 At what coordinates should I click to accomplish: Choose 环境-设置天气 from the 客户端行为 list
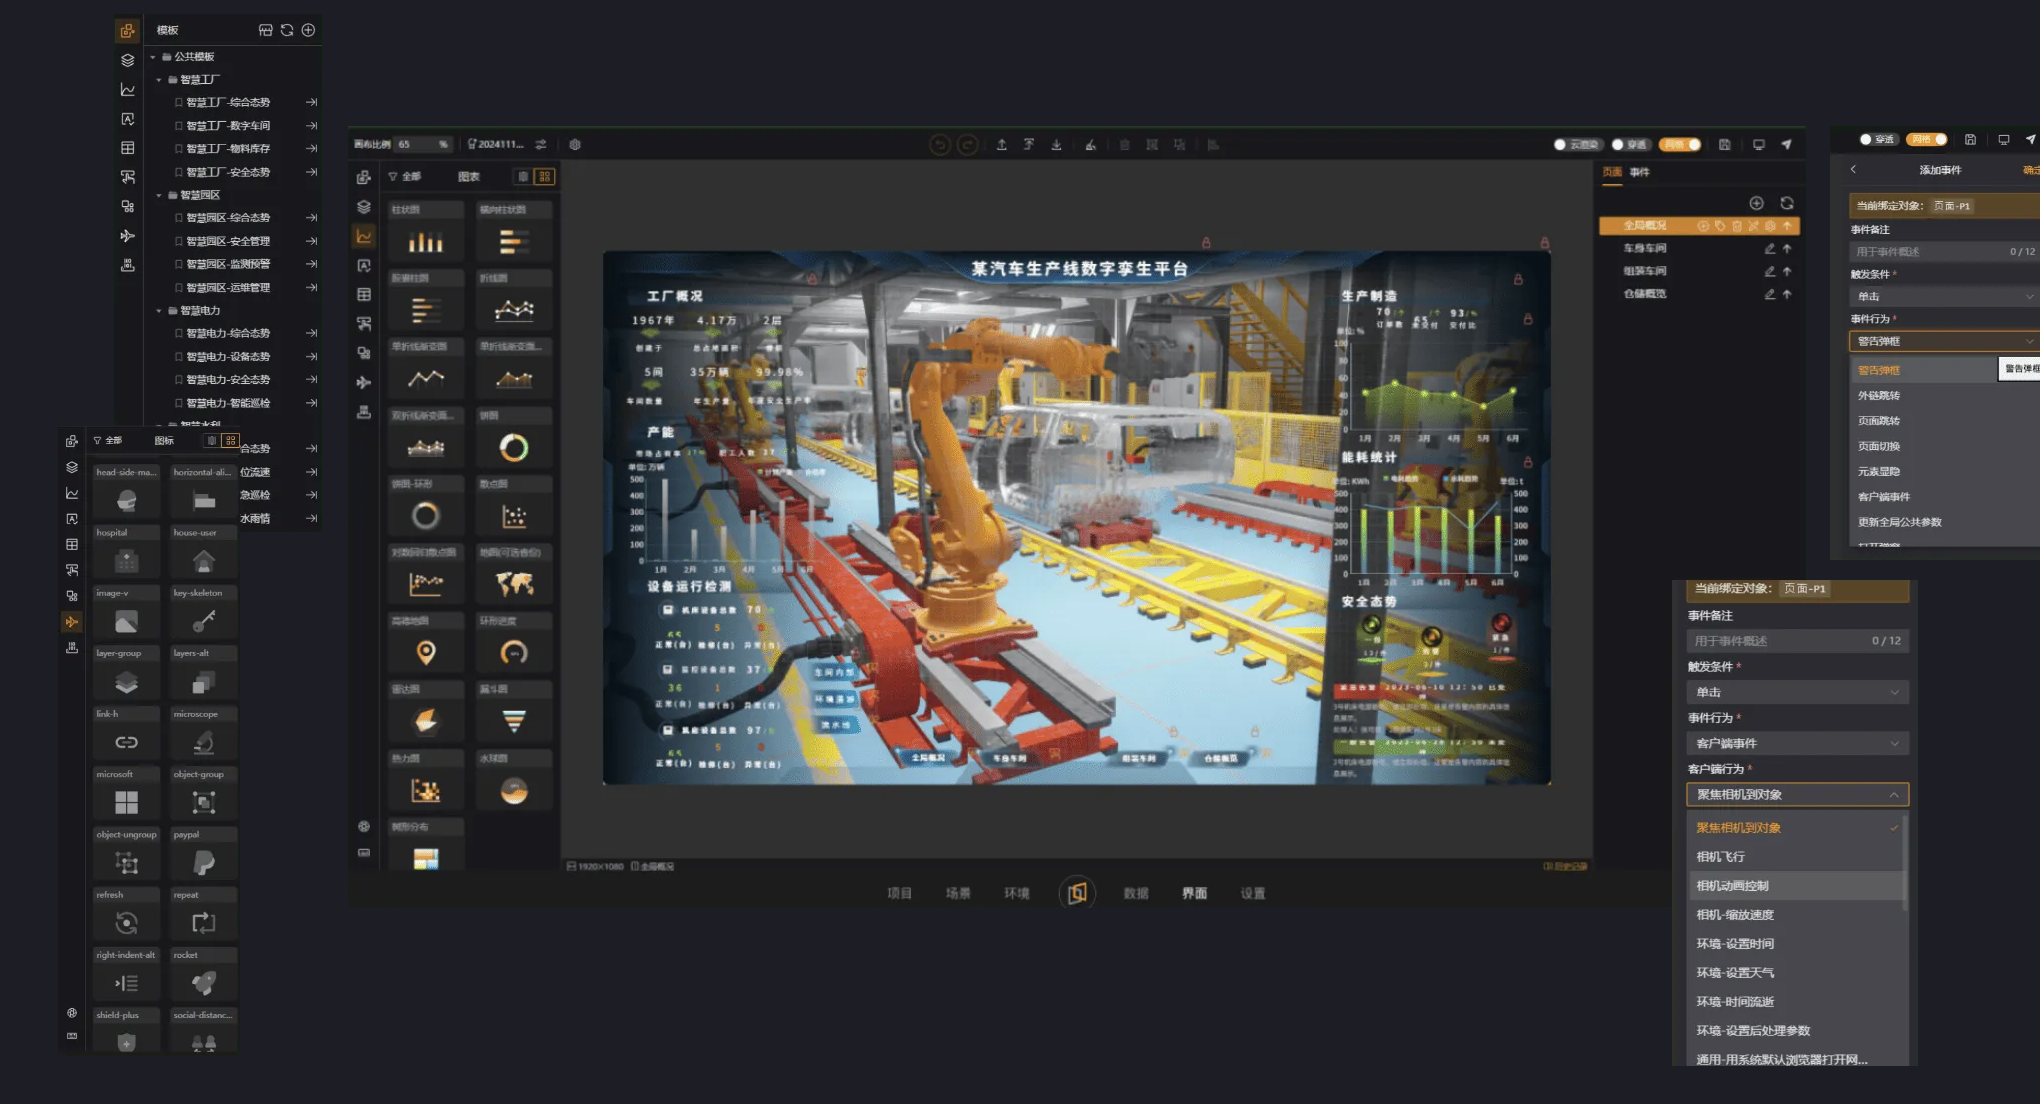pos(1735,973)
